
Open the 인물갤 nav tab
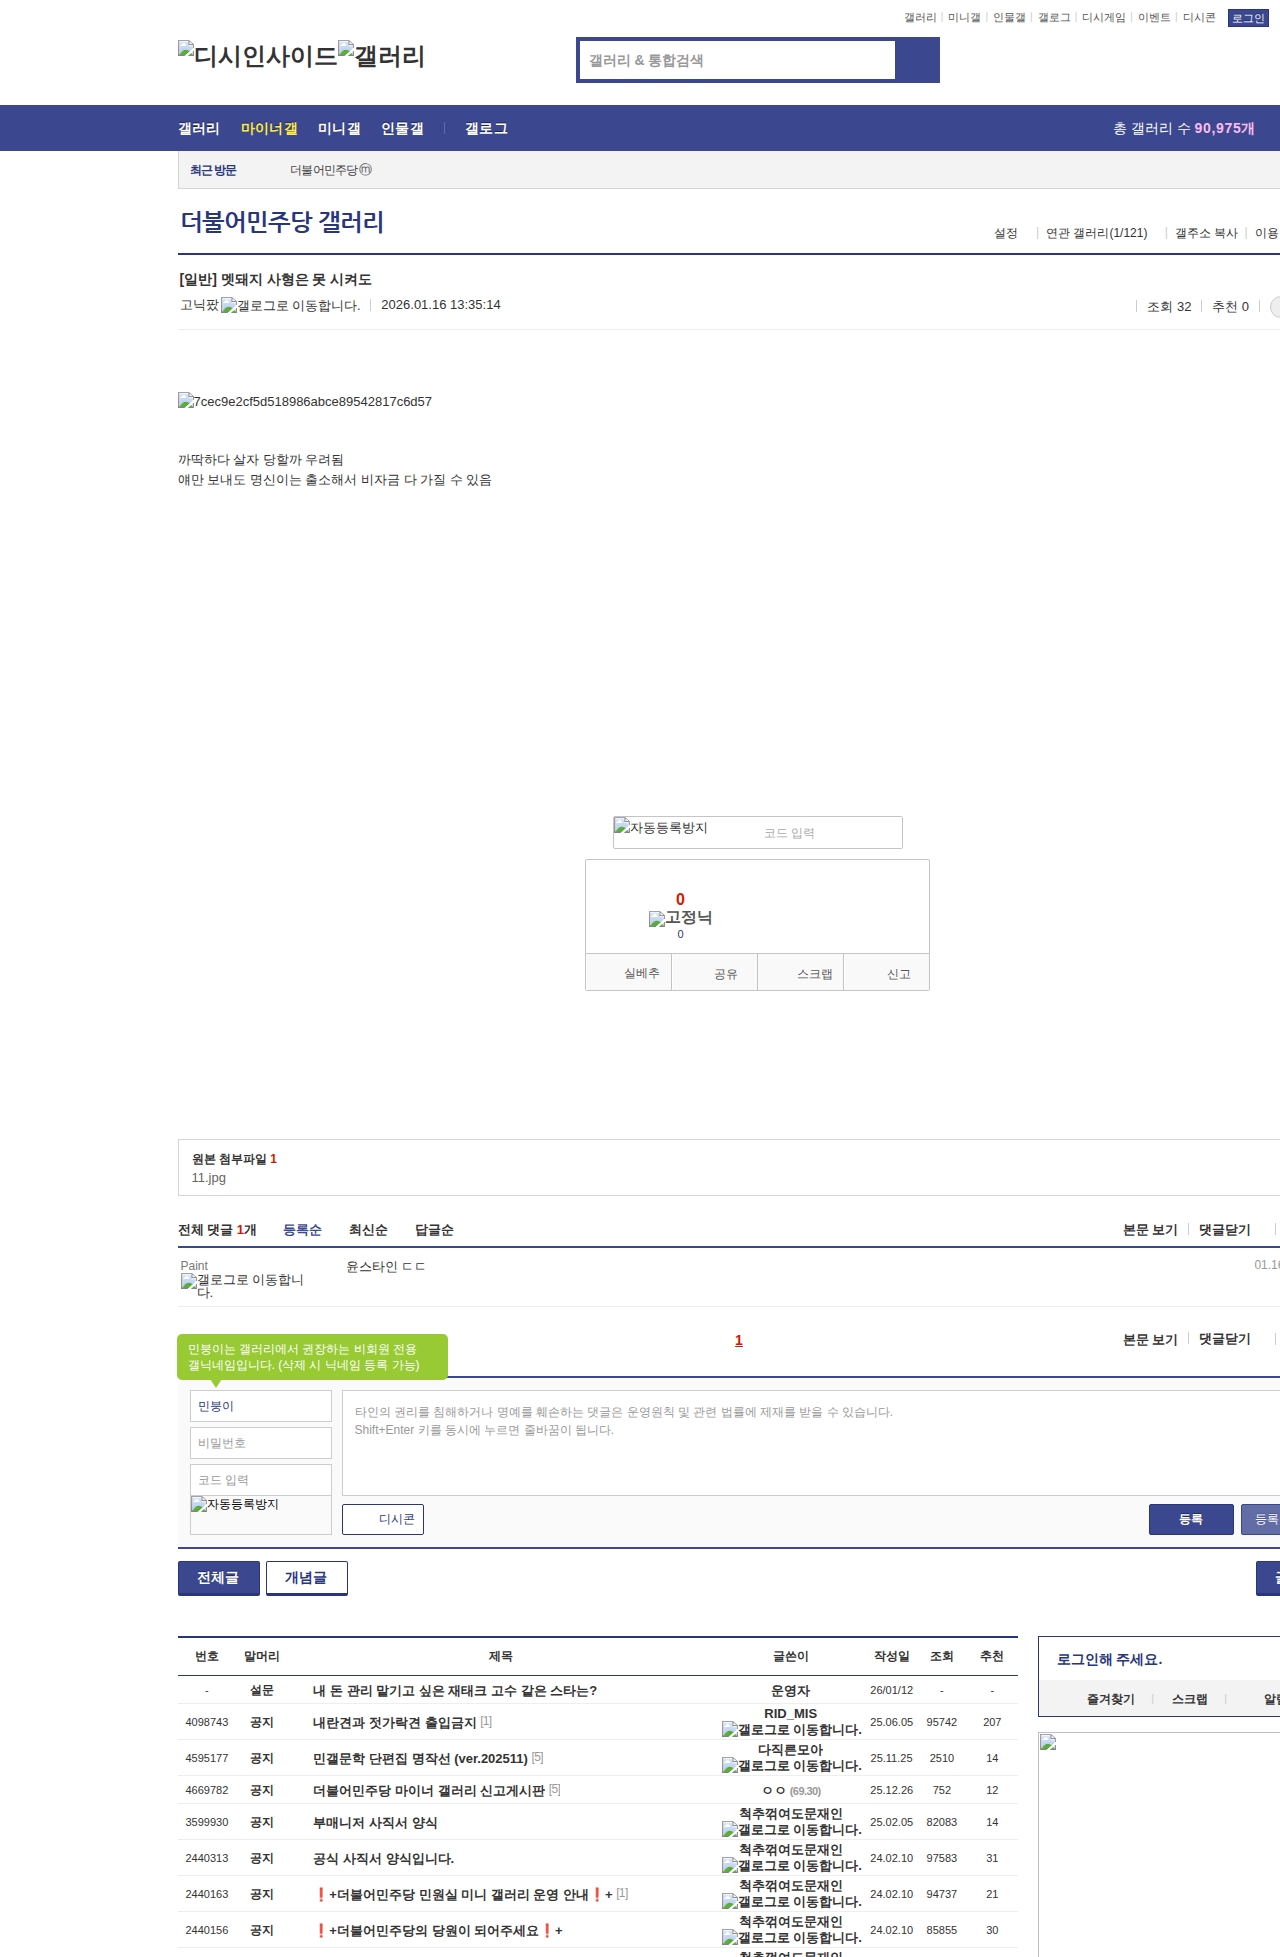[x=402, y=128]
